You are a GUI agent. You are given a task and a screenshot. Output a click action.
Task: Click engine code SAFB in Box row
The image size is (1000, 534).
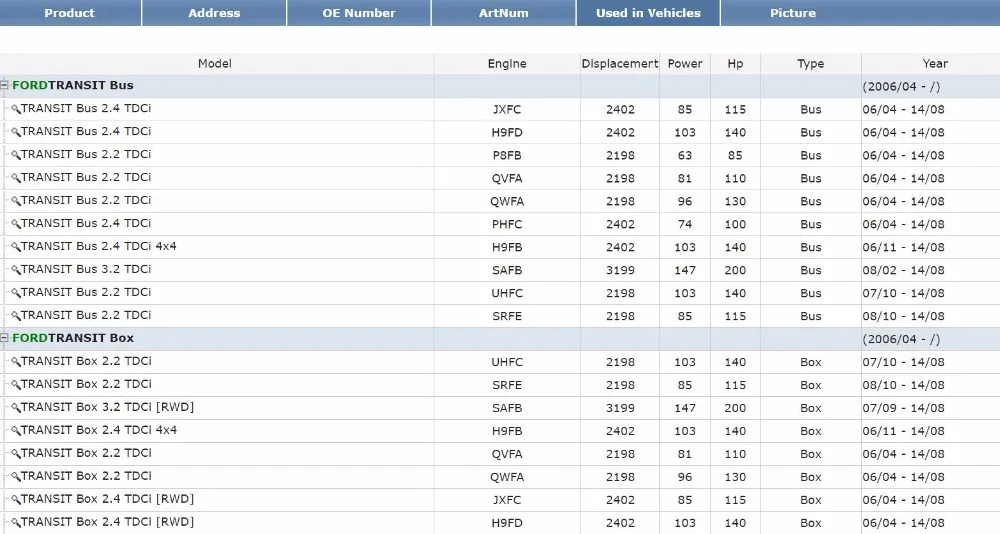pos(507,408)
